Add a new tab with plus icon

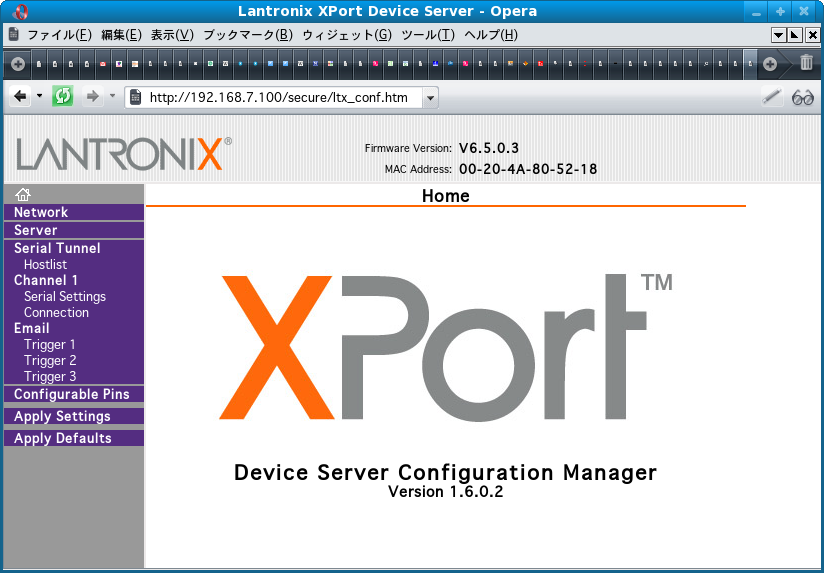(x=770, y=63)
